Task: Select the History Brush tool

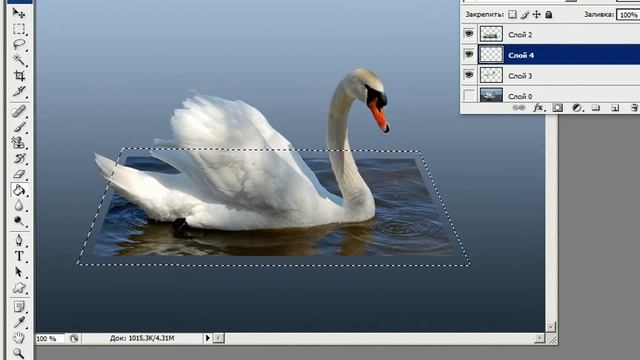Action: 19,158
